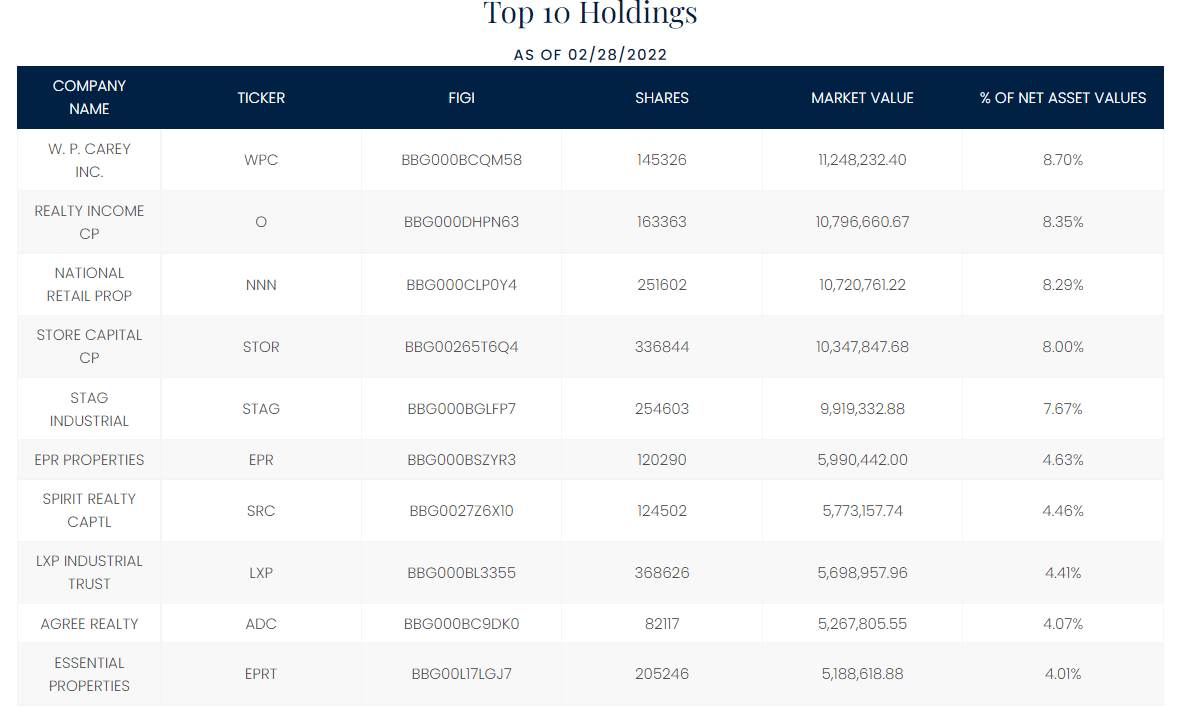Select the Market Value column header
Screen dimensions: 1178x720
[862, 98]
